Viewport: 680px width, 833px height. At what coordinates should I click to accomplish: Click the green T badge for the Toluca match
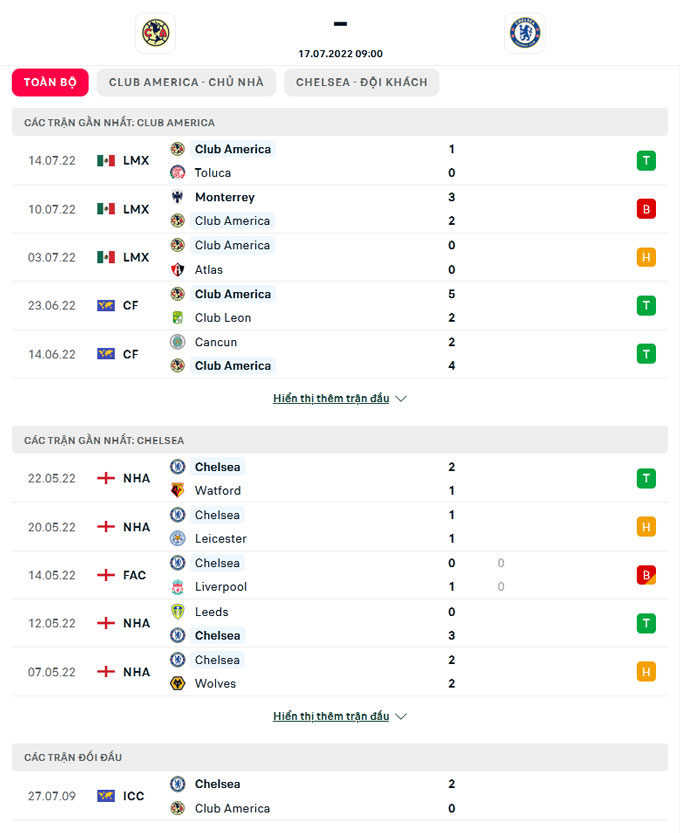tap(646, 160)
